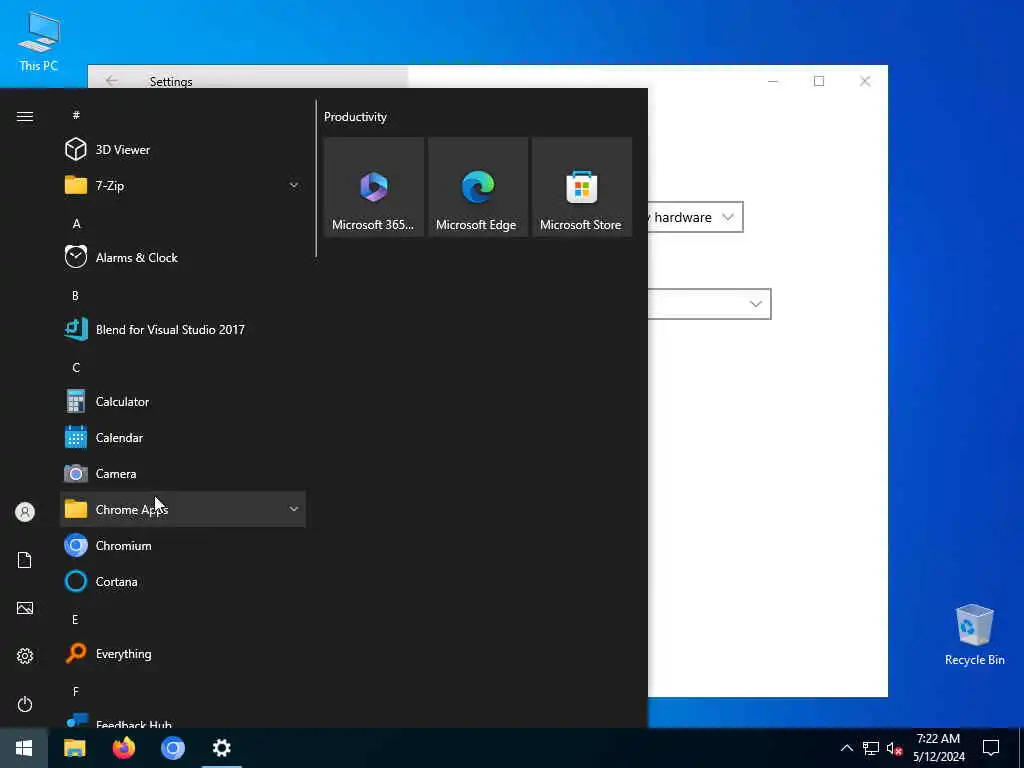Click the letter F group heading
The width and height of the screenshot is (1024, 768).
[x=75, y=691]
